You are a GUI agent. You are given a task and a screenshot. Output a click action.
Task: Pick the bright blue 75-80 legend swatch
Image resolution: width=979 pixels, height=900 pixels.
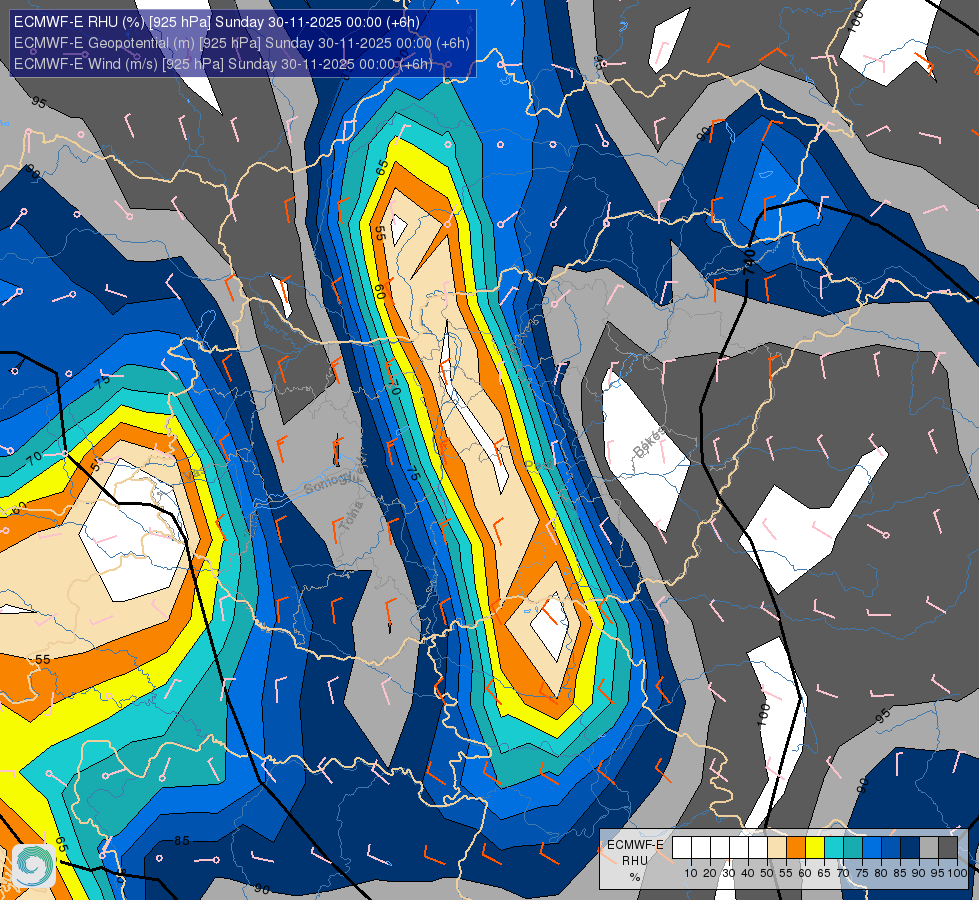click(872, 847)
